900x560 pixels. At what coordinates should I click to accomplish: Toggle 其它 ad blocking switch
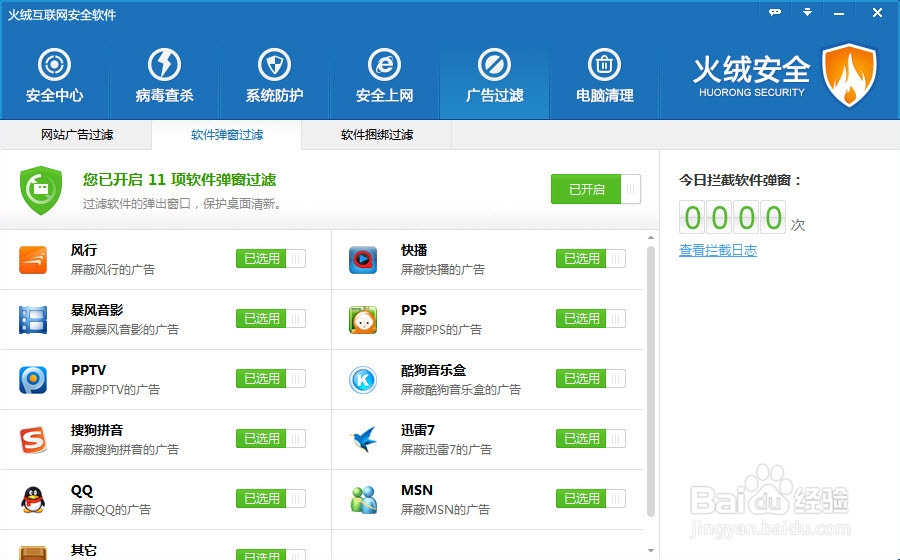(271, 554)
